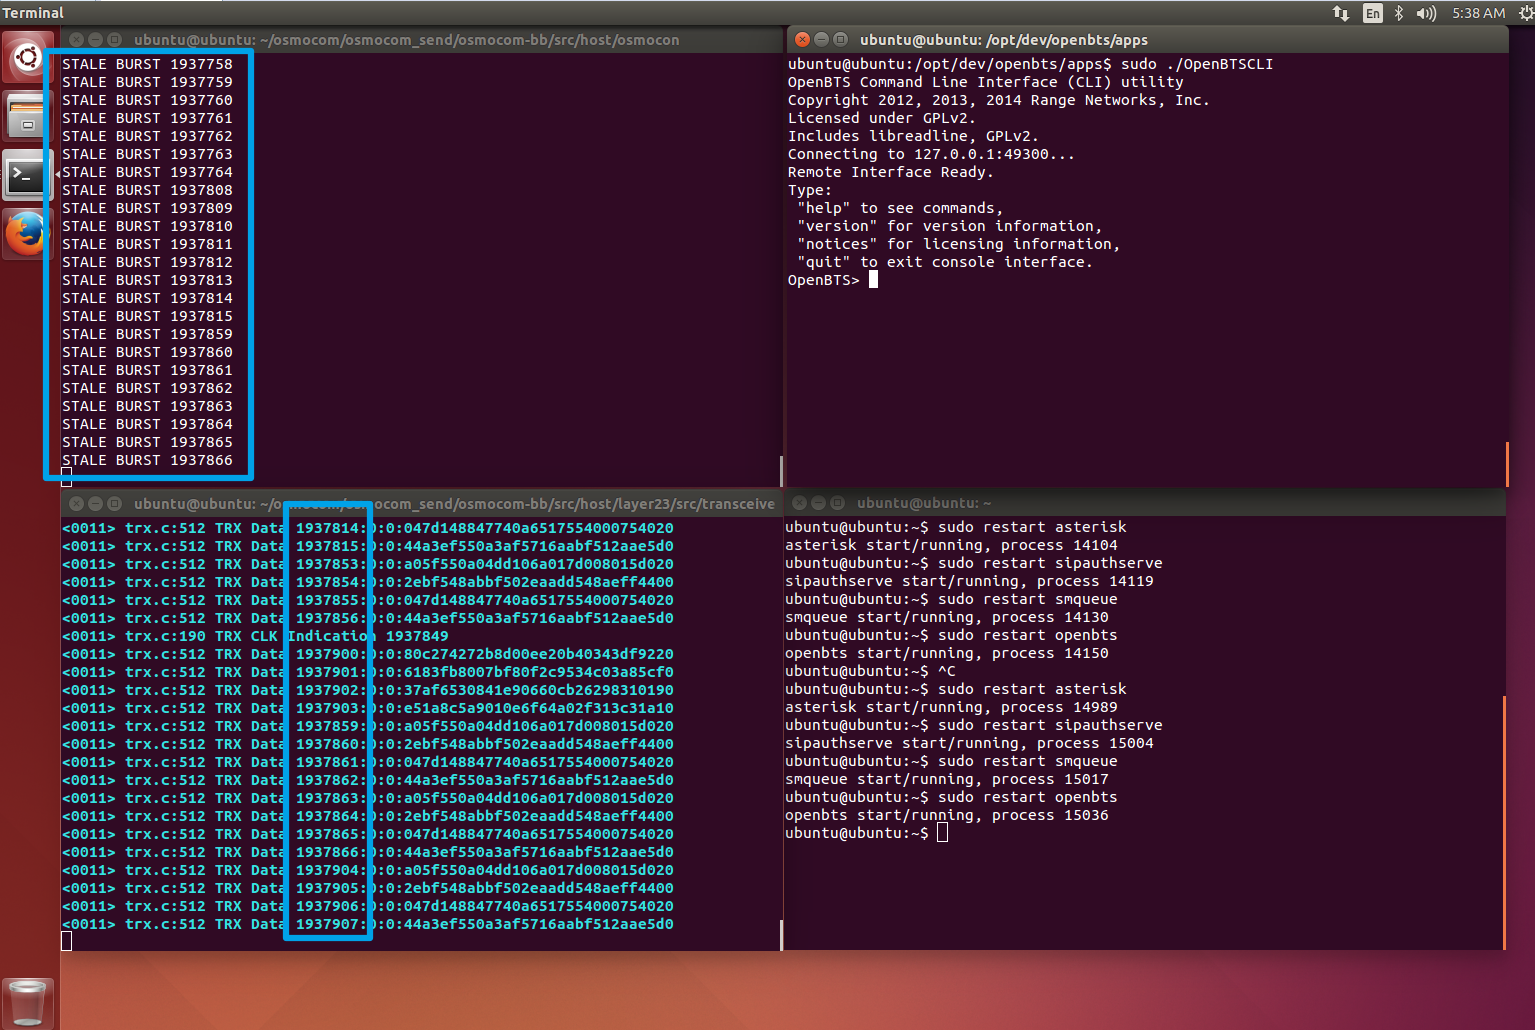Click the line 'STALE BURST 1937758'
This screenshot has width=1535, height=1030.
[147, 64]
